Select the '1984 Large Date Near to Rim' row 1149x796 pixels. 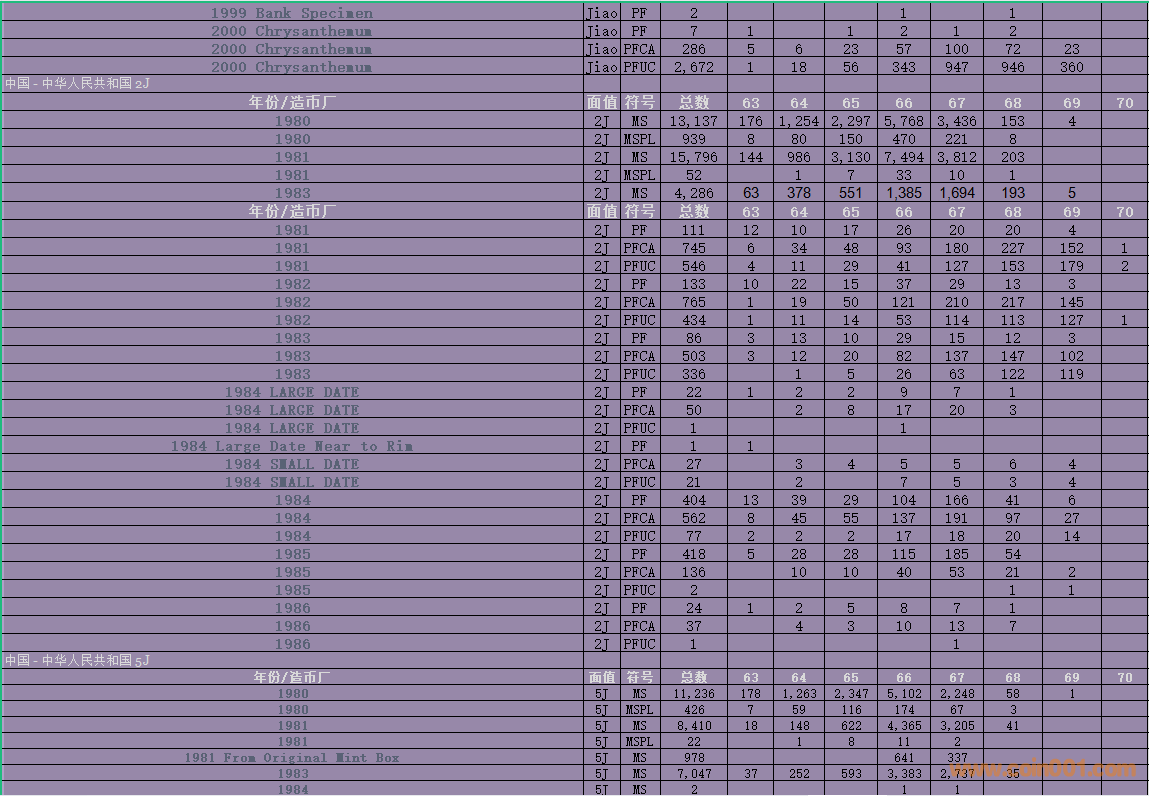click(x=292, y=446)
